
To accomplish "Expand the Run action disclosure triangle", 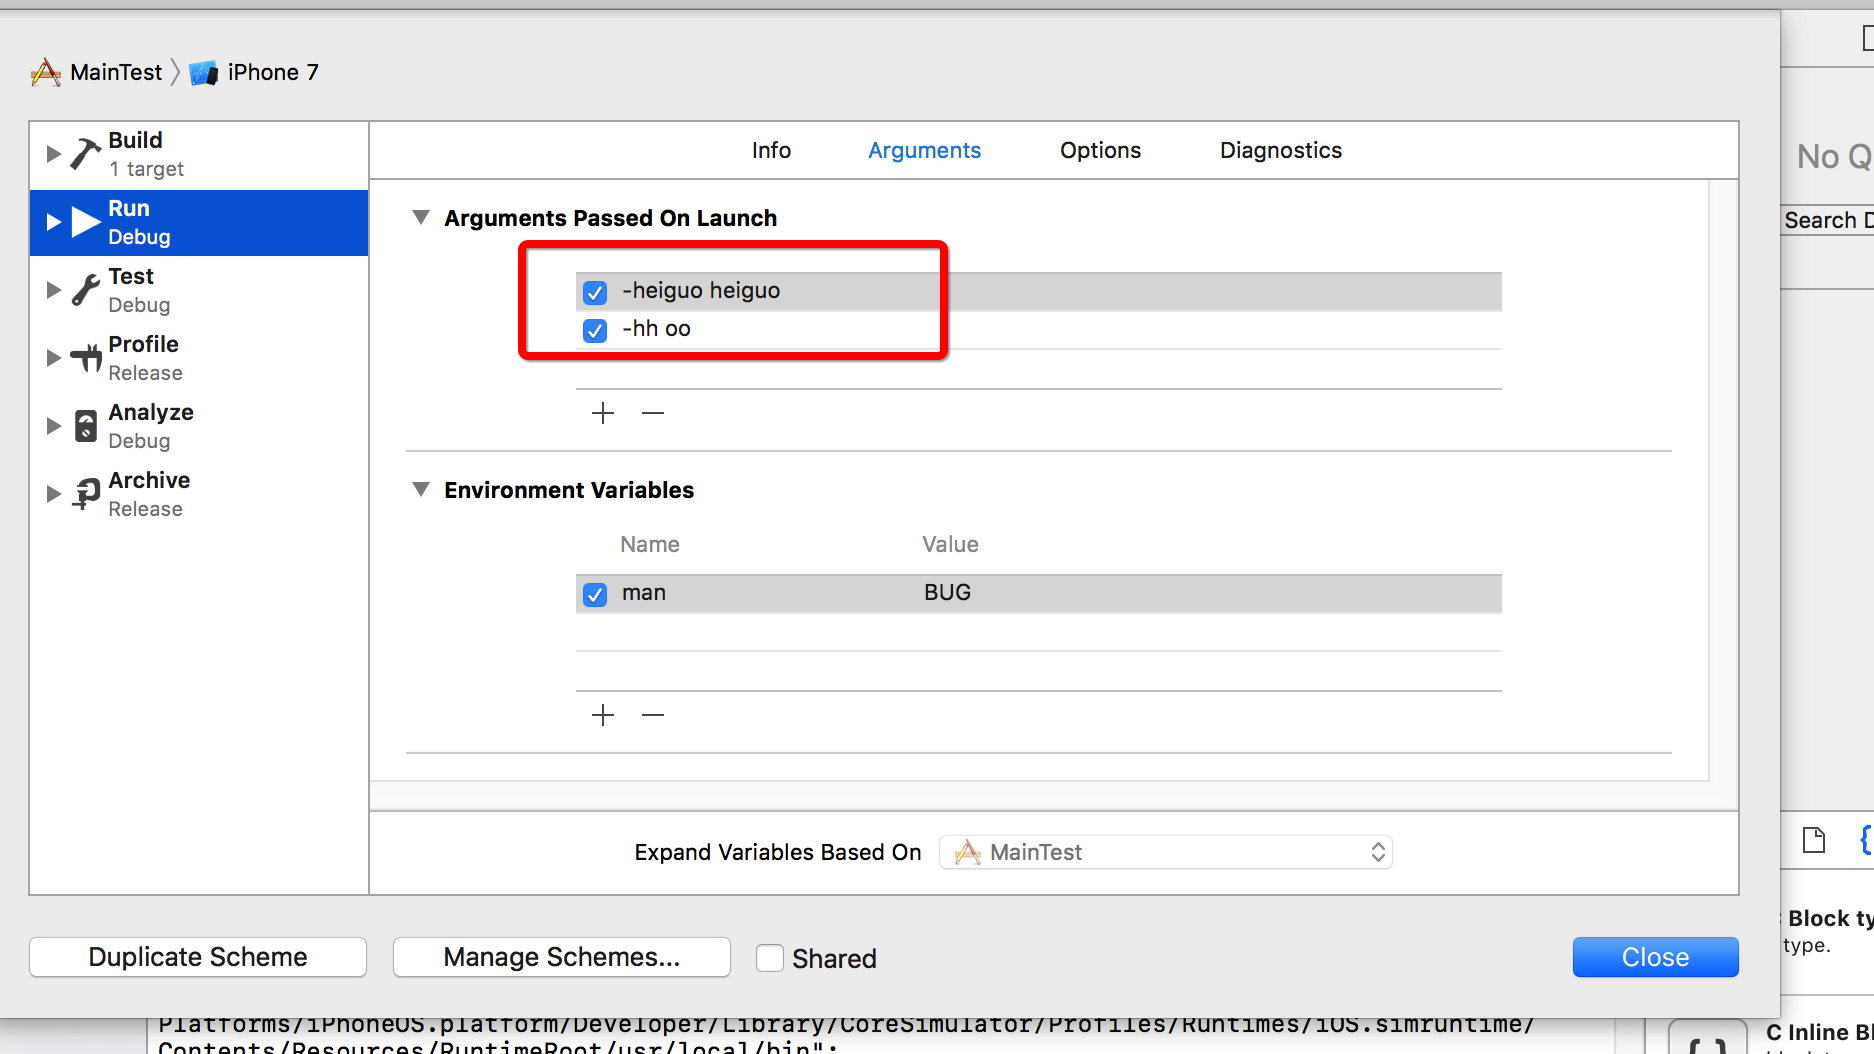I will [54, 222].
